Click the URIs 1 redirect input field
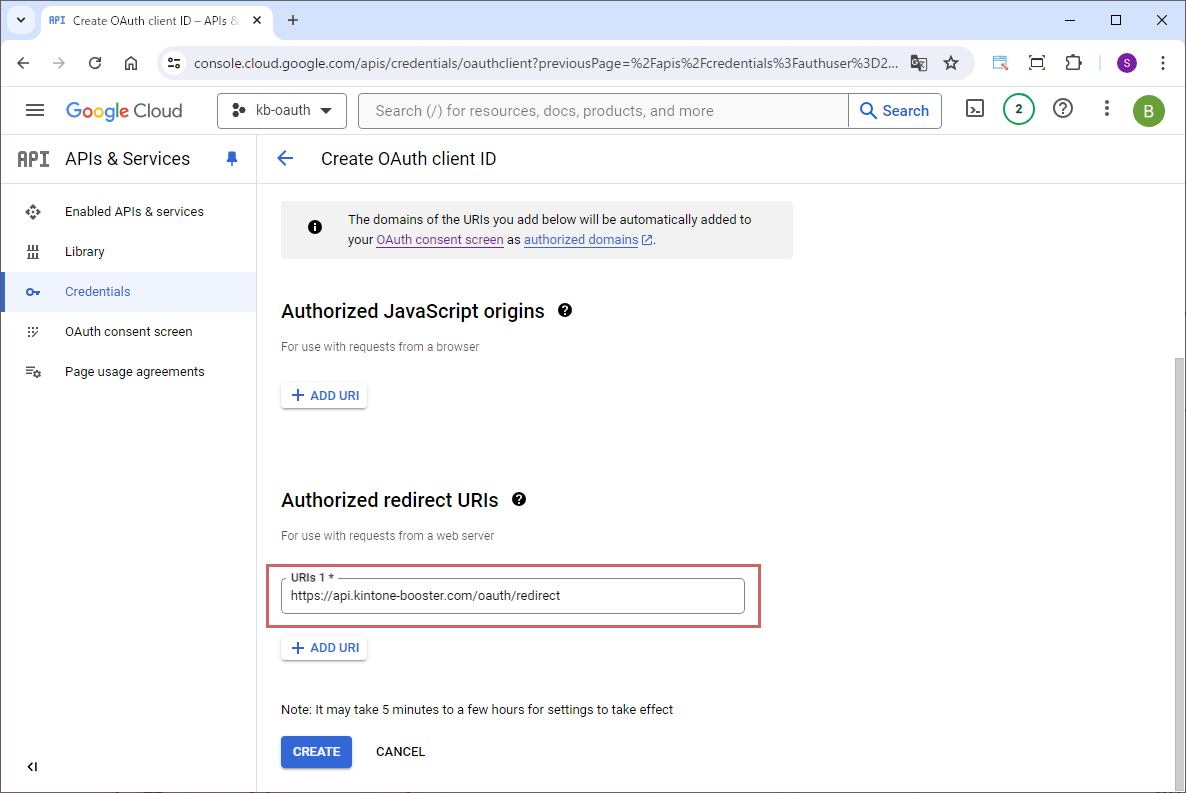The image size is (1186, 793). tap(512, 596)
